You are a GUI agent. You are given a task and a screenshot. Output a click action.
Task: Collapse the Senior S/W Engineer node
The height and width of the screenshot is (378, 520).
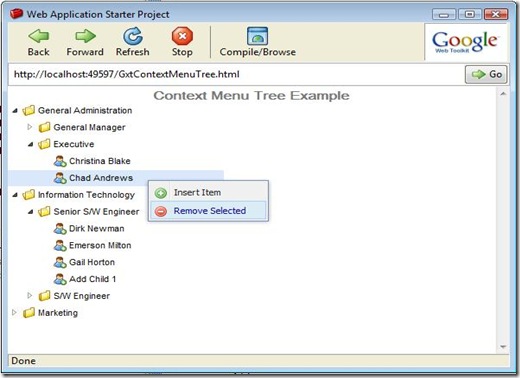point(30,211)
